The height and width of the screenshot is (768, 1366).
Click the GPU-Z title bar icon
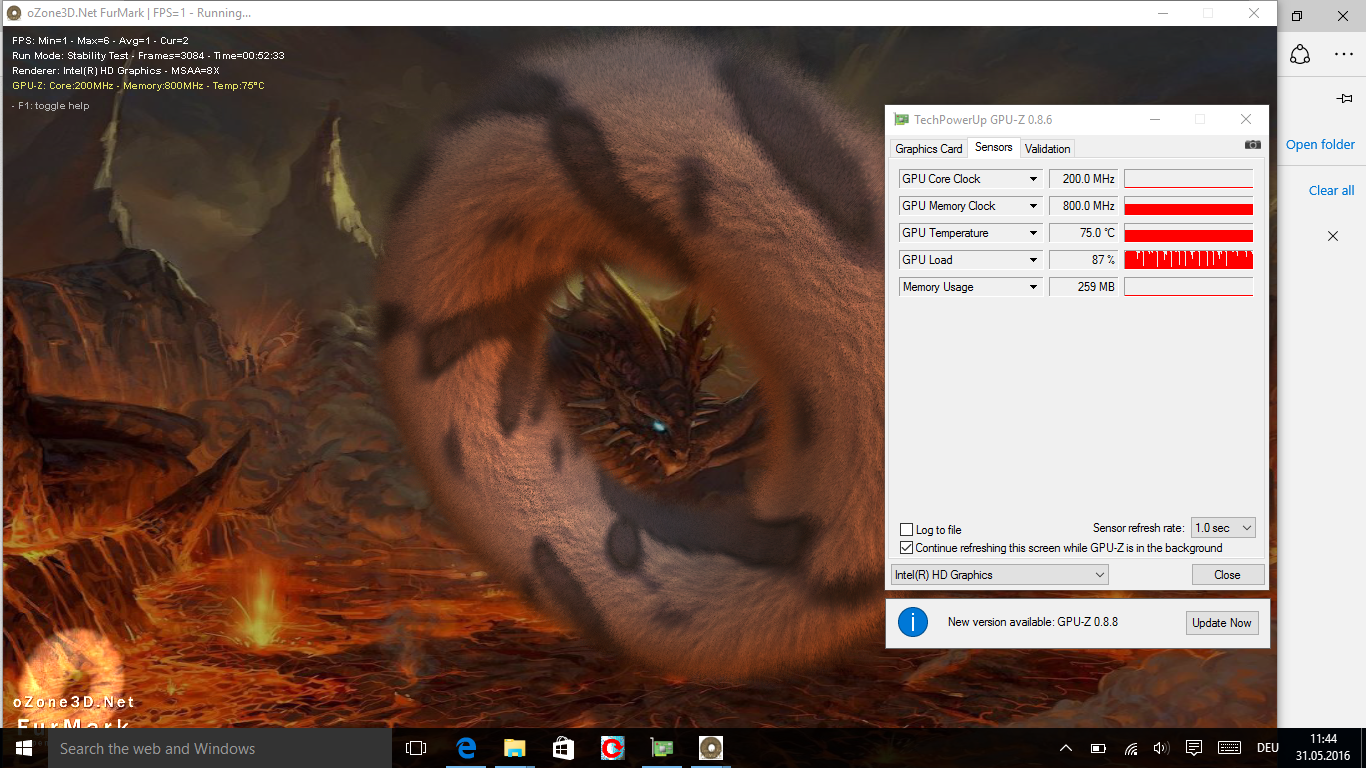pyautogui.click(x=901, y=119)
